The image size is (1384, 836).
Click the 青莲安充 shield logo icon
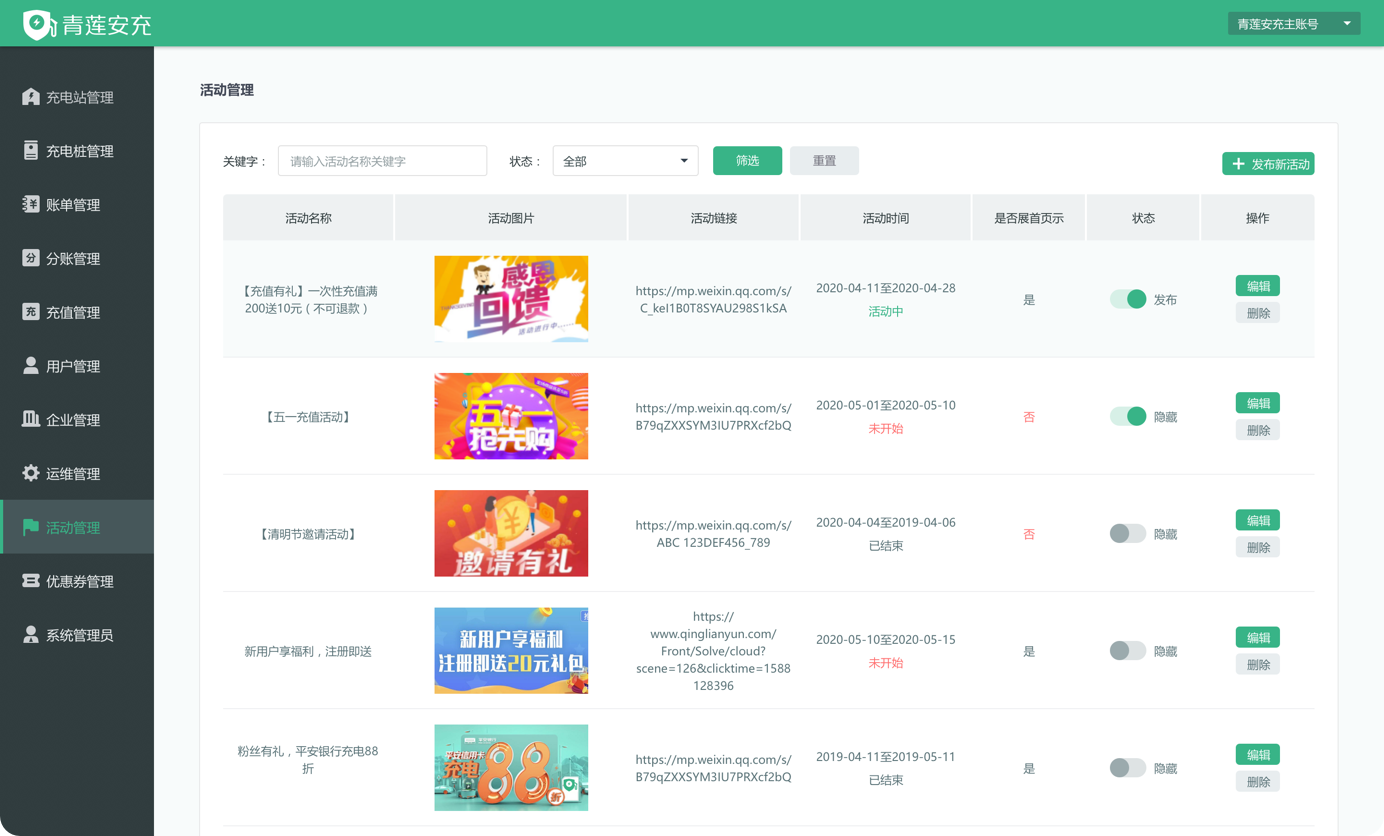click(38, 24)
